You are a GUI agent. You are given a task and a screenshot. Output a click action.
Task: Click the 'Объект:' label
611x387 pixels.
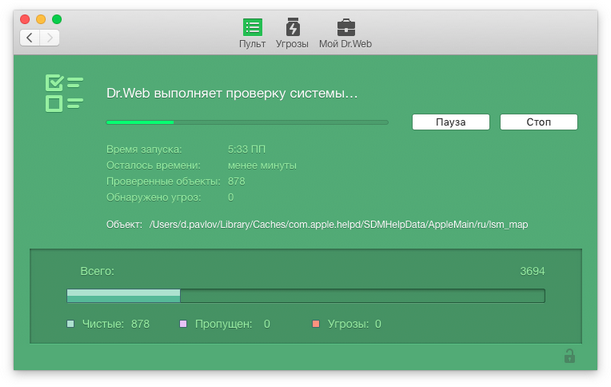point(124,224)
